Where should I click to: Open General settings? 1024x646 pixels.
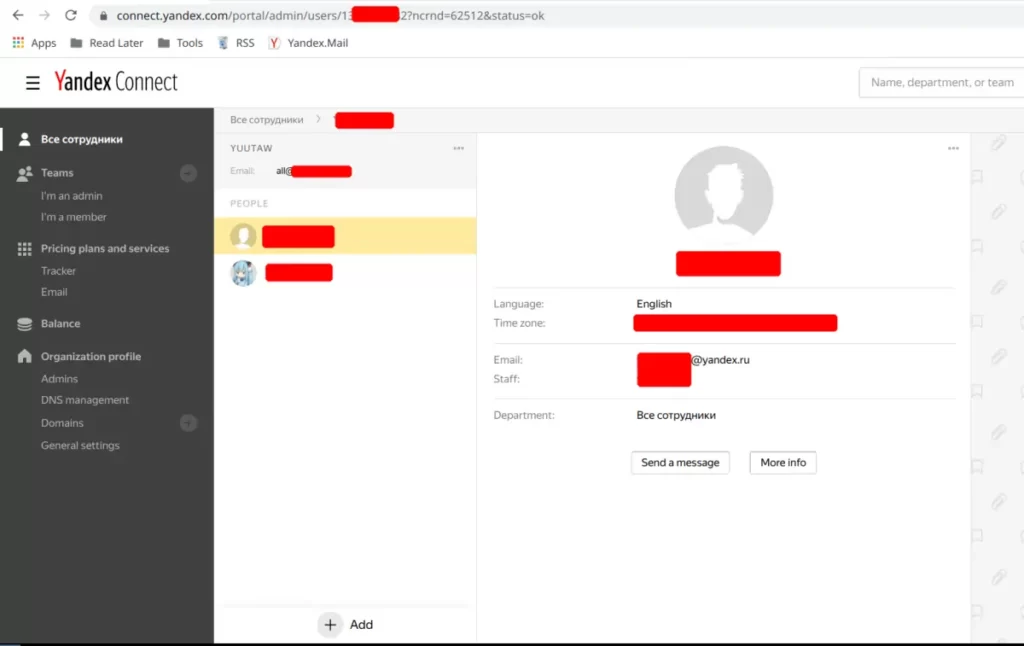pos(80,445)
